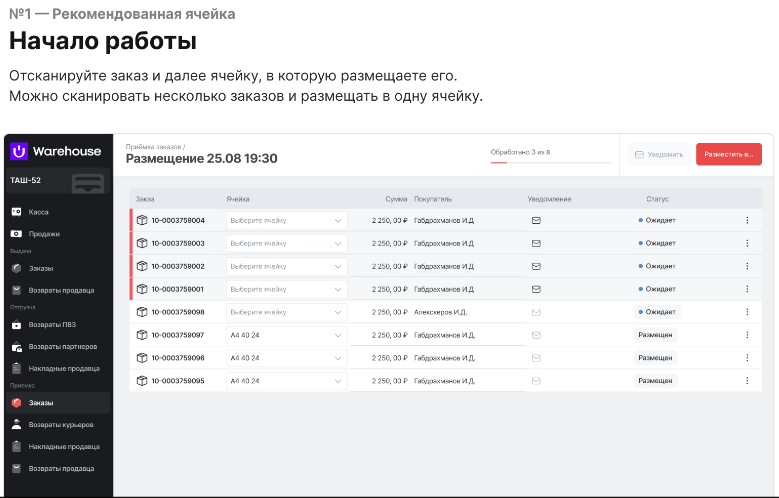Screen dimensions: 779x498
Task: Open the А4 40 24 dropdown for order 10-0003759097
Action: pyautogui.click(x=286, y=335)
